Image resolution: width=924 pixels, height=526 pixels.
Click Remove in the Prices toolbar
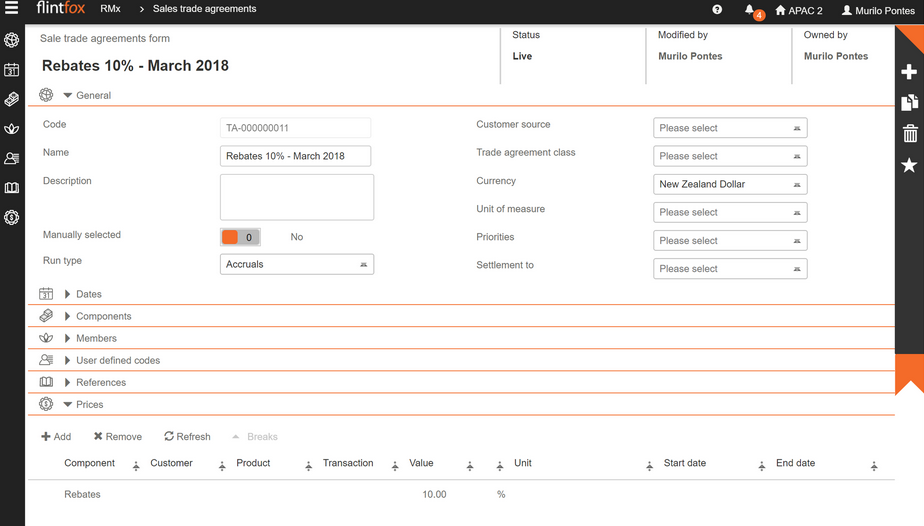pyautogui.click(x=118, y=436)
